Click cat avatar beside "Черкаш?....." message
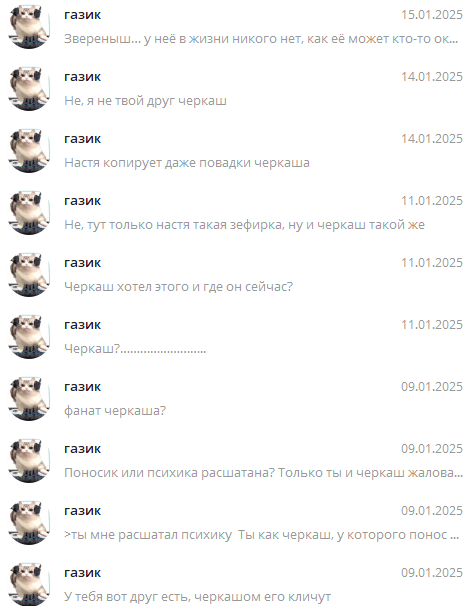Screen dimensions: 470x606 29,337
